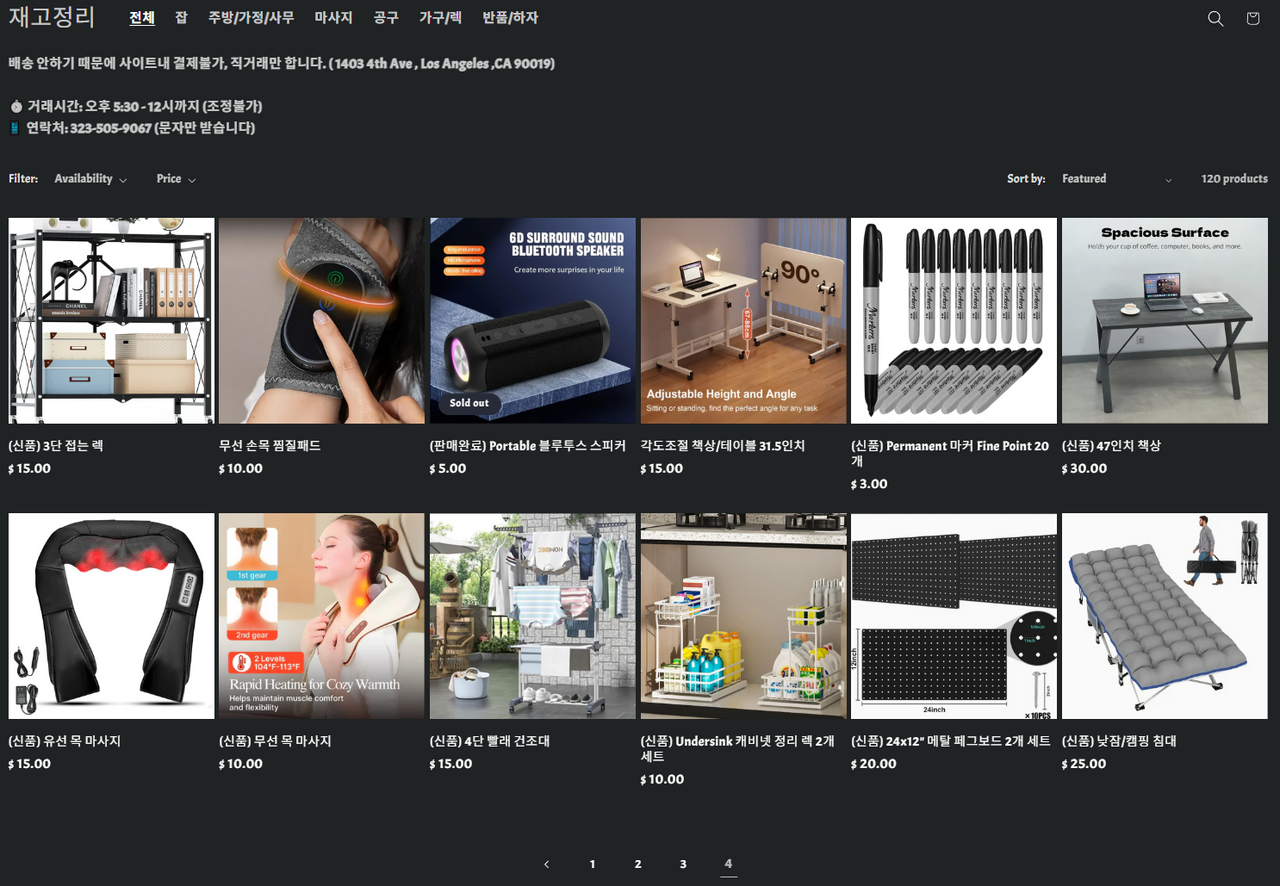The image size is (1280, 886).
Task: Open the 3단 접는 렉 product image
Action: (x=111, y=321)
